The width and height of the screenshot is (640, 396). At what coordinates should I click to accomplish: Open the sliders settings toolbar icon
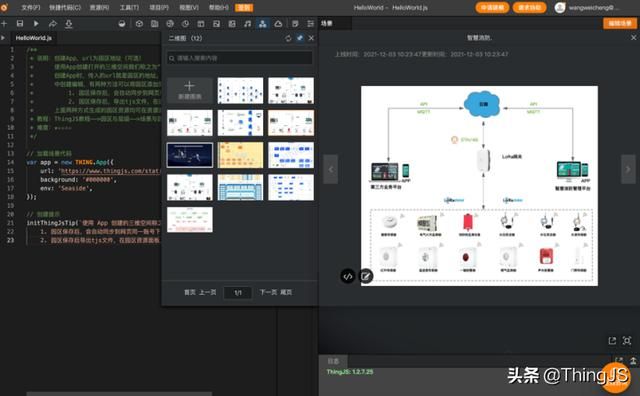pyautogui.click(x=311, y=24)
